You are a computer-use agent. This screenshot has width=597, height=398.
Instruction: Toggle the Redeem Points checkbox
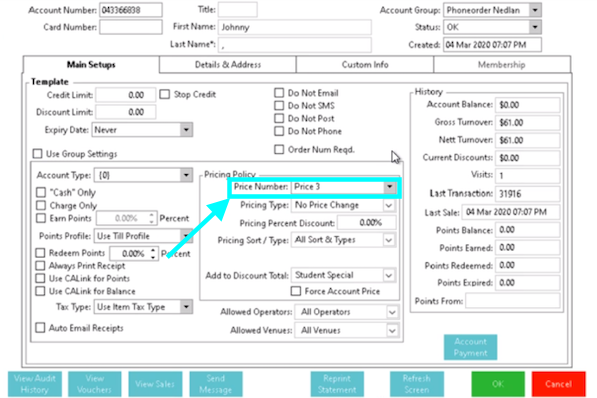click(40, 253)
